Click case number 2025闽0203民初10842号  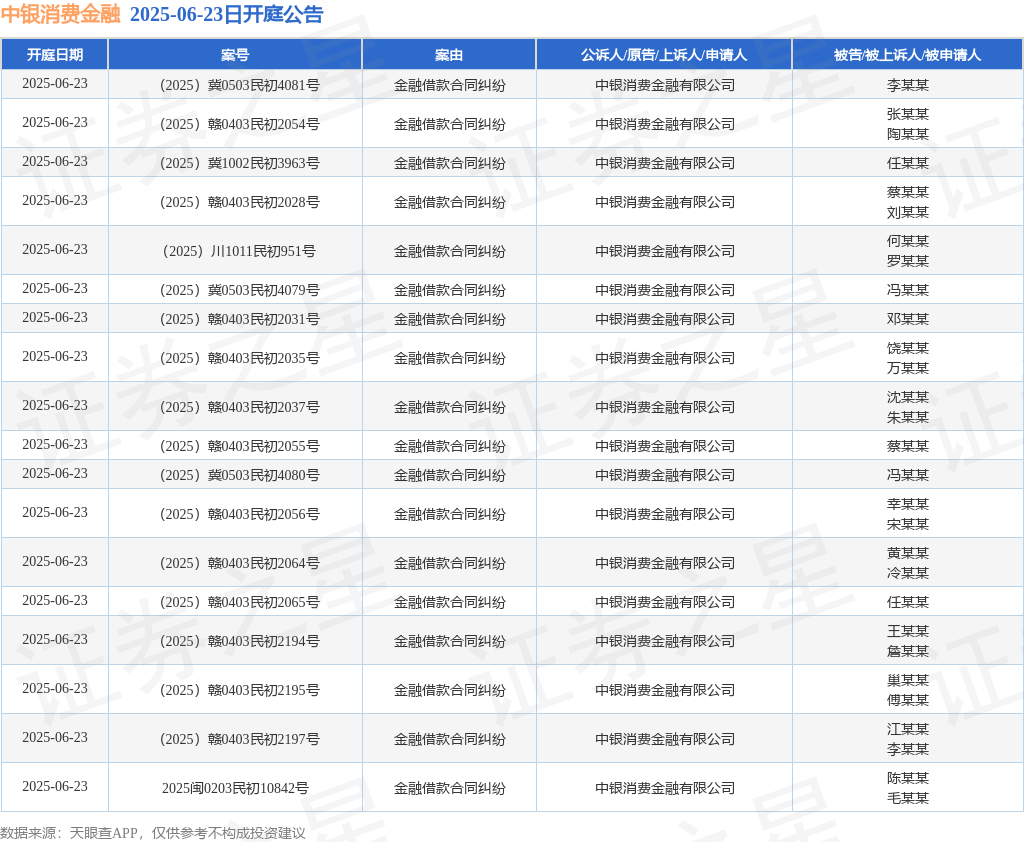point(235,788)
